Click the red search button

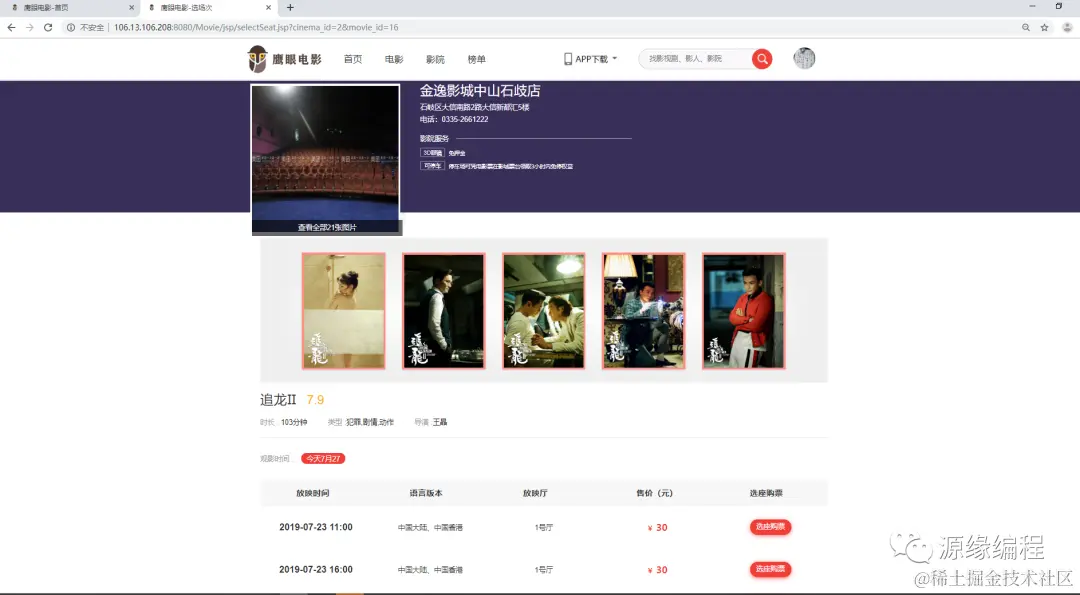[762, 59]
